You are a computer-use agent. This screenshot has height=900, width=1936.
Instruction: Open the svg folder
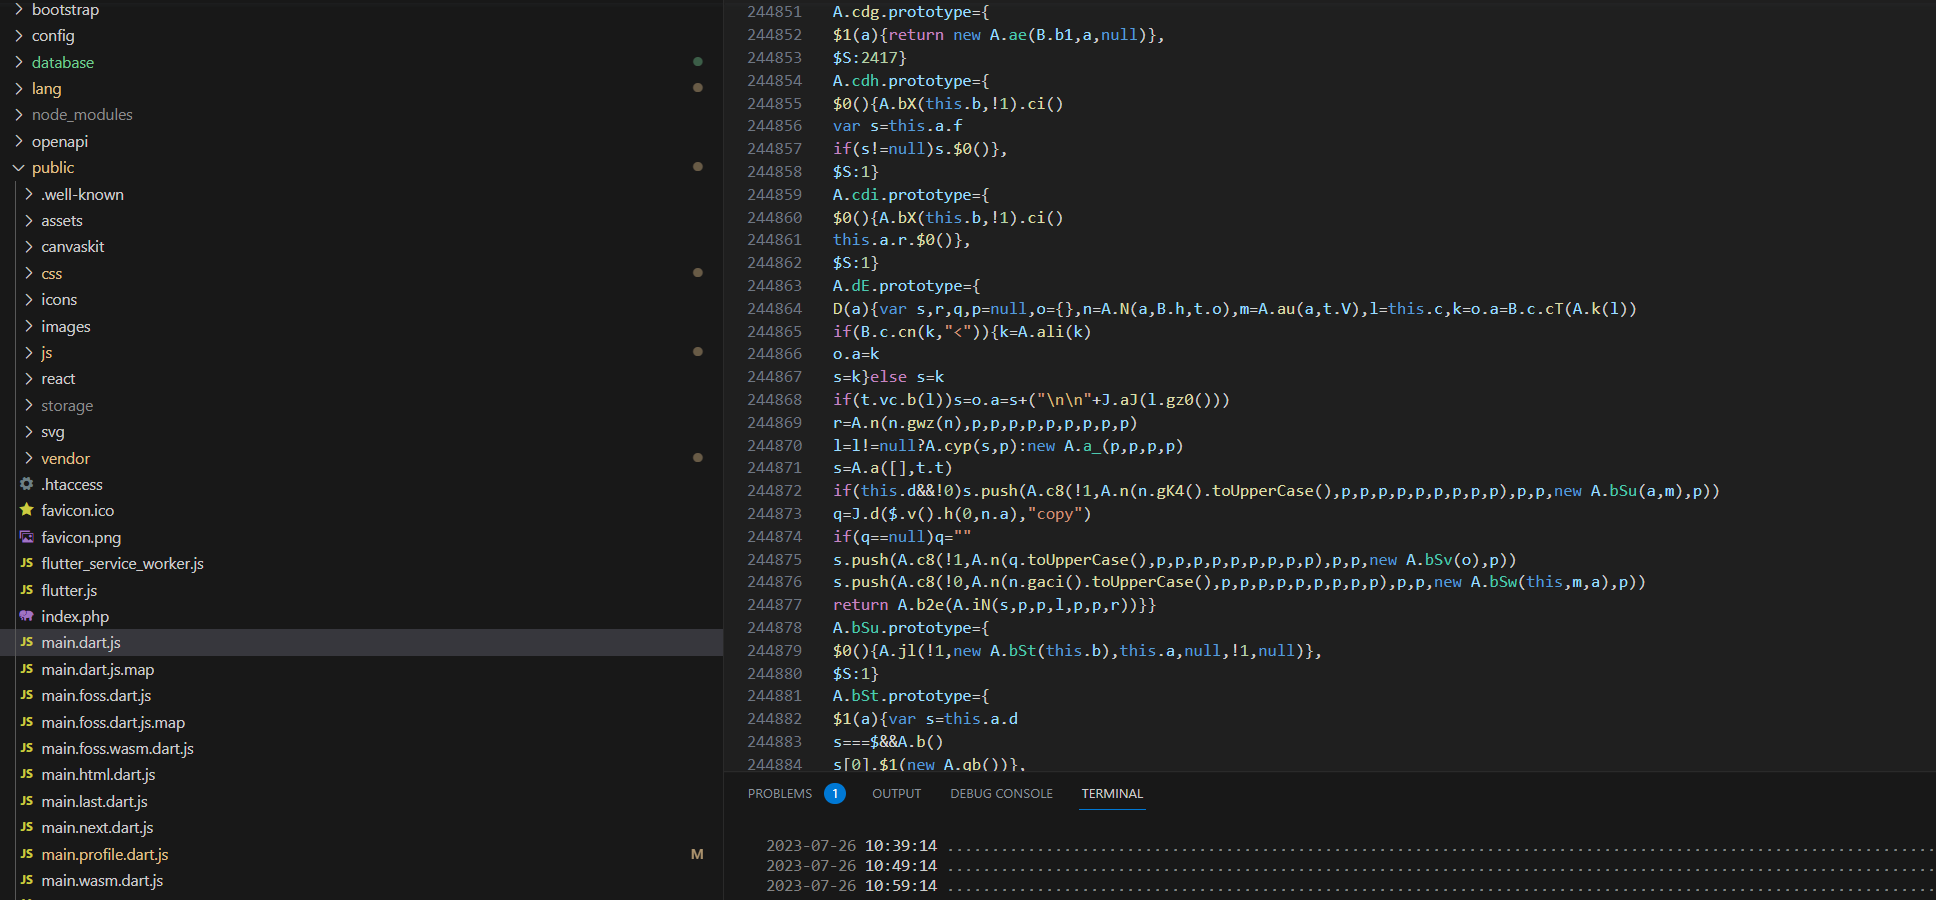53,431
